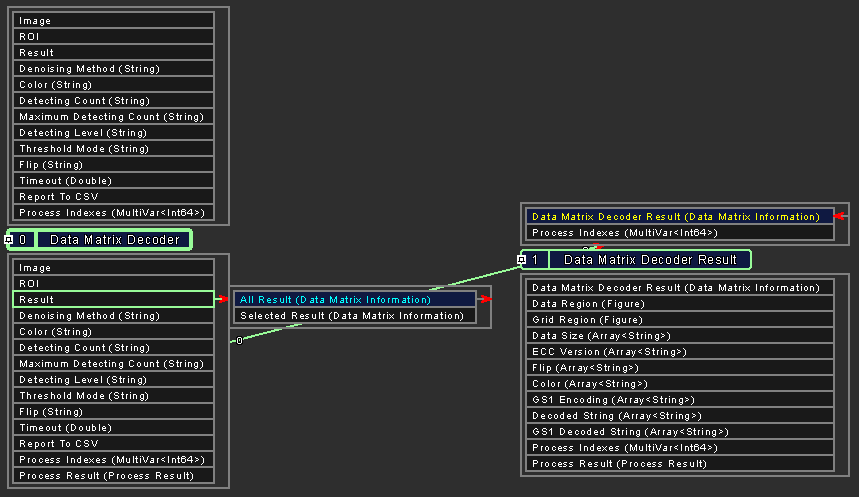859x497 pixels.
Task: Select yellow Data Matrix Decoder Result input row
Action: 680,216
